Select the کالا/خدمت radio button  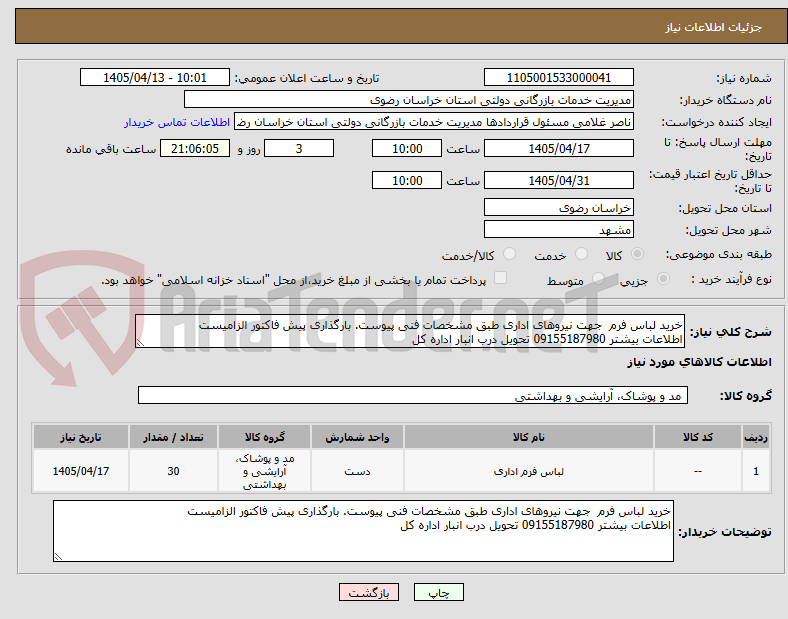click(x=510, y=254)
